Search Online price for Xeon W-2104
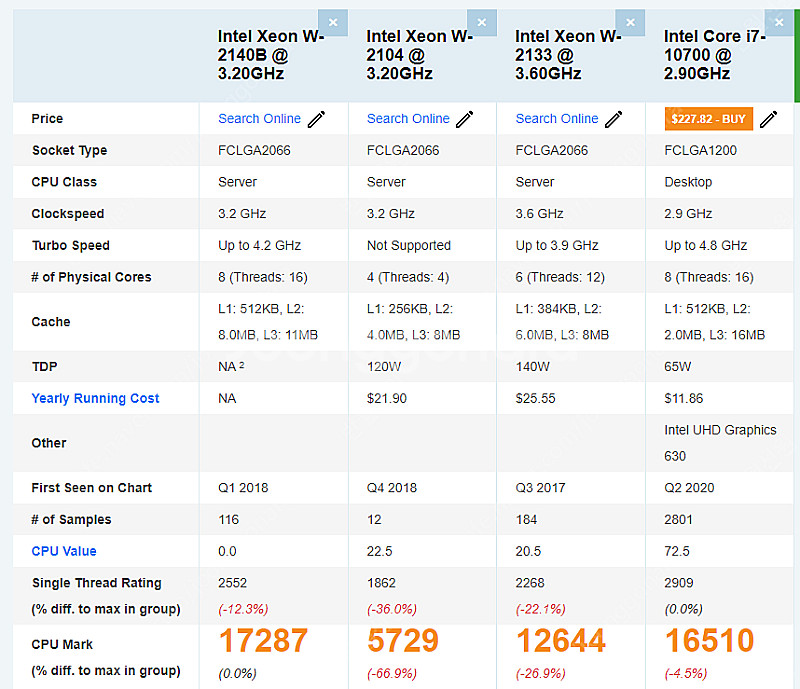The height and width of the screenshot is (689, 800). point(408,118)
